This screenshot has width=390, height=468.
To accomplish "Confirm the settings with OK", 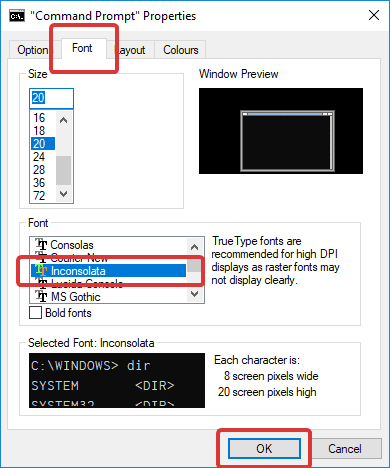I will point(264,448).
